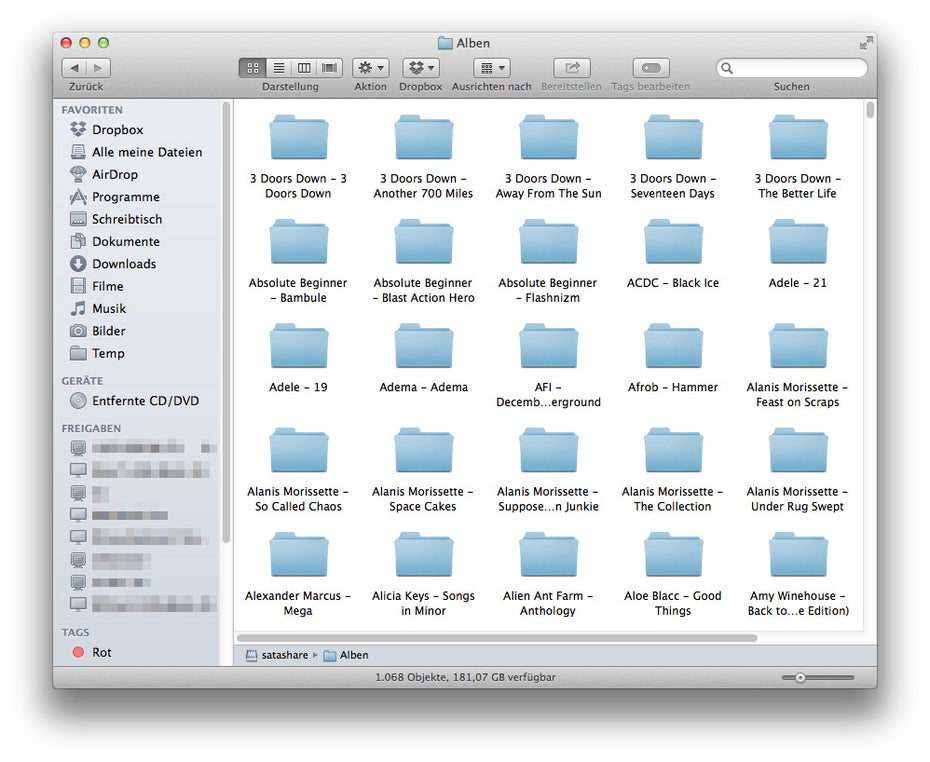Select folder 3 Doors Down - Seventeen Days
Screen dimensions: 930x762
673,138
